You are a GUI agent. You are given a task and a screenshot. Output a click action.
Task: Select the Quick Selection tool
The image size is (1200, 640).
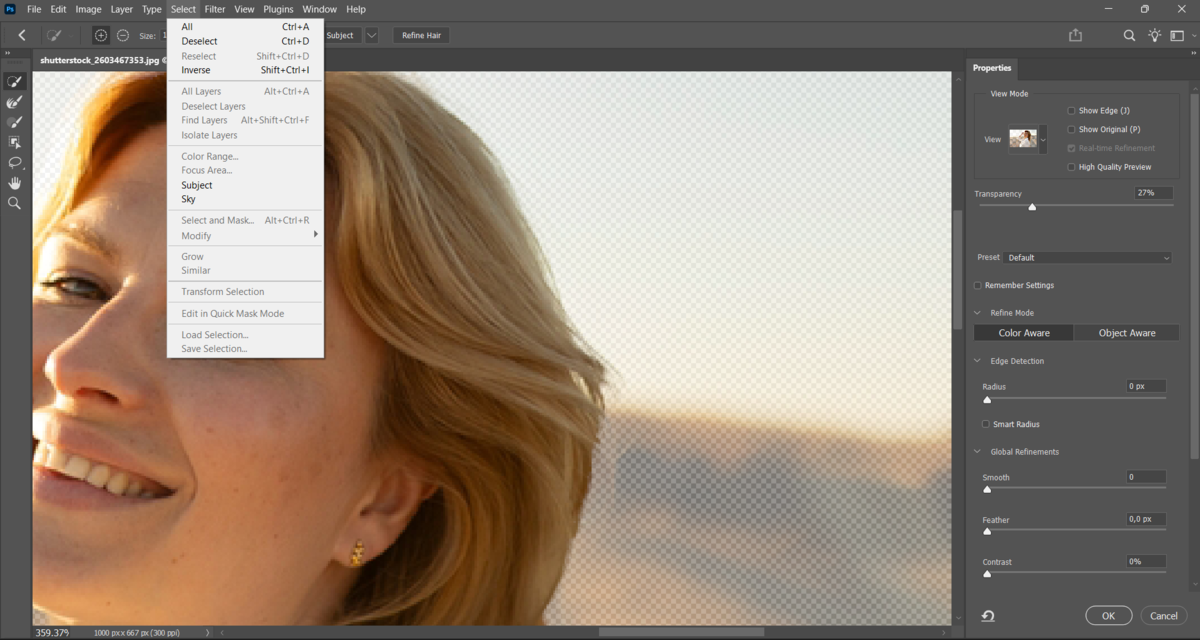pos(15,82)
